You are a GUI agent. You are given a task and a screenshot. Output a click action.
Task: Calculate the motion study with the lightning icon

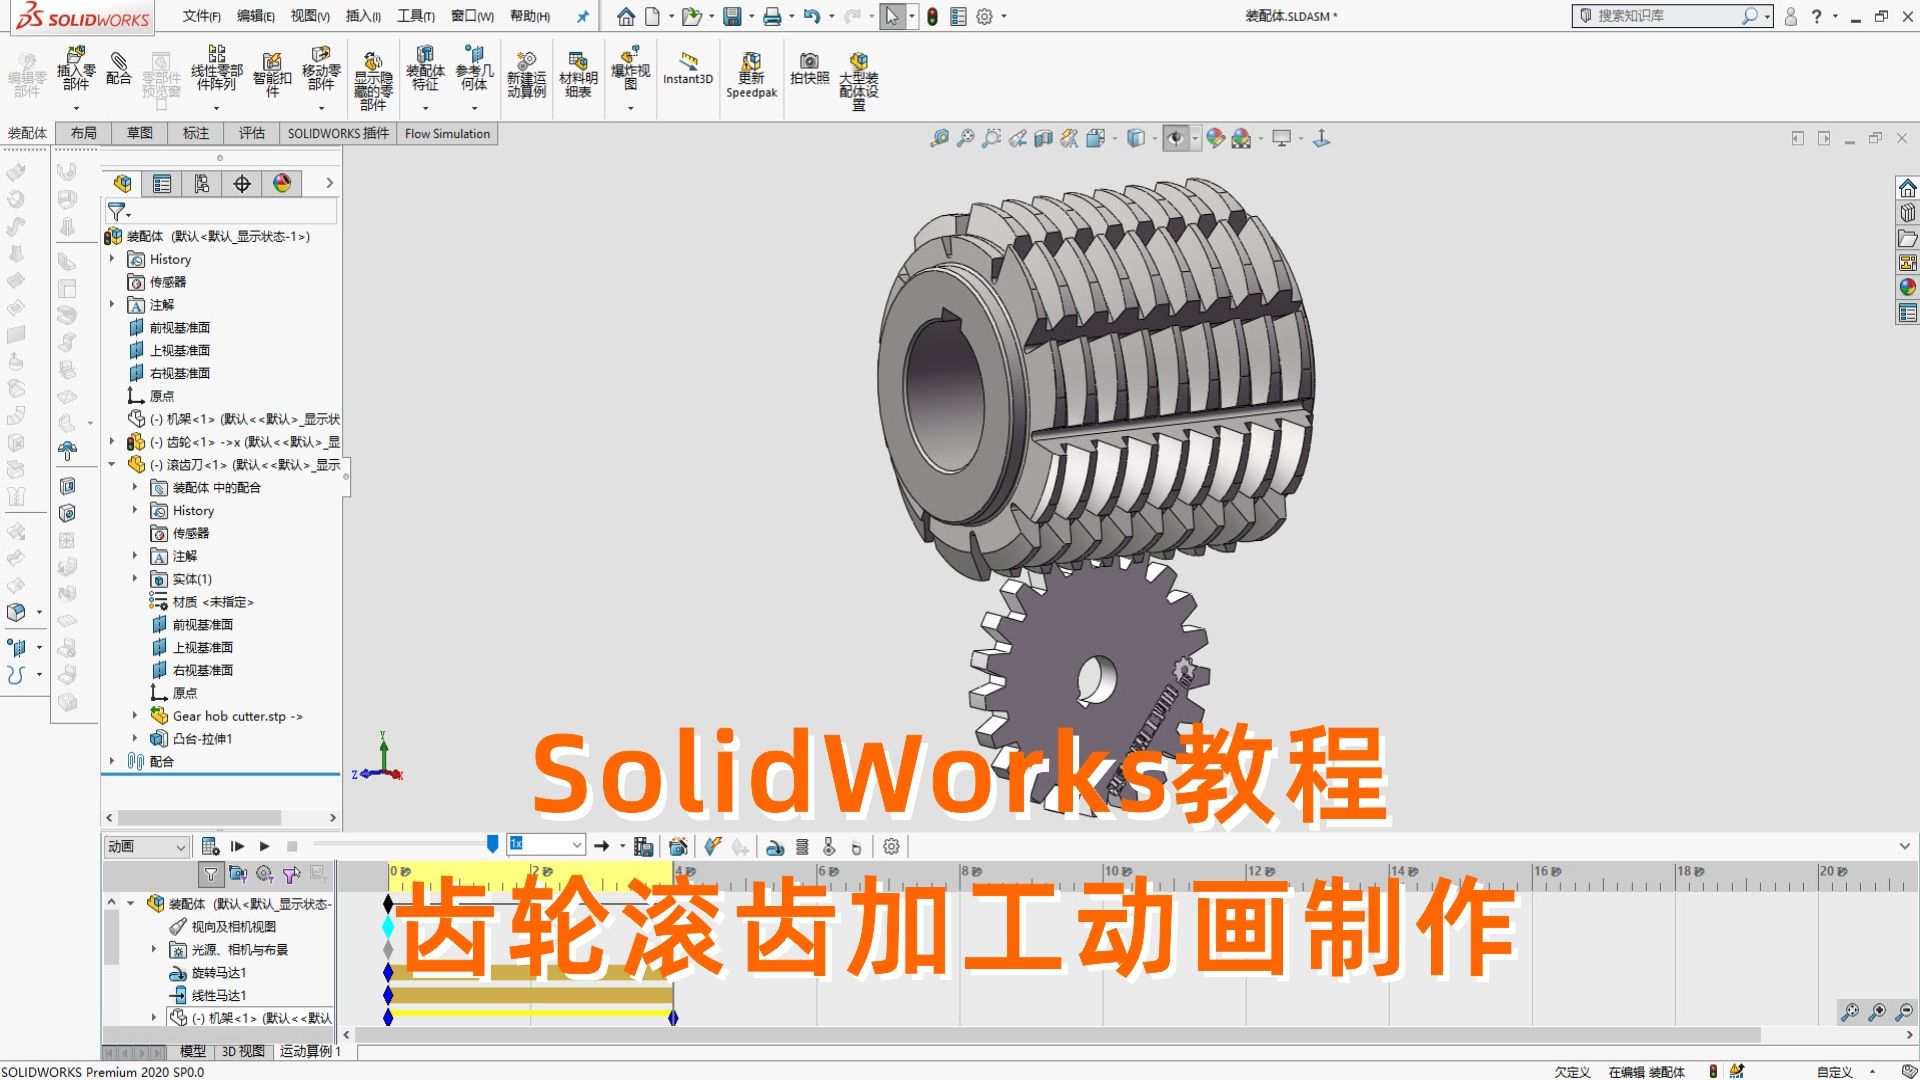click(x=713, y=846)
